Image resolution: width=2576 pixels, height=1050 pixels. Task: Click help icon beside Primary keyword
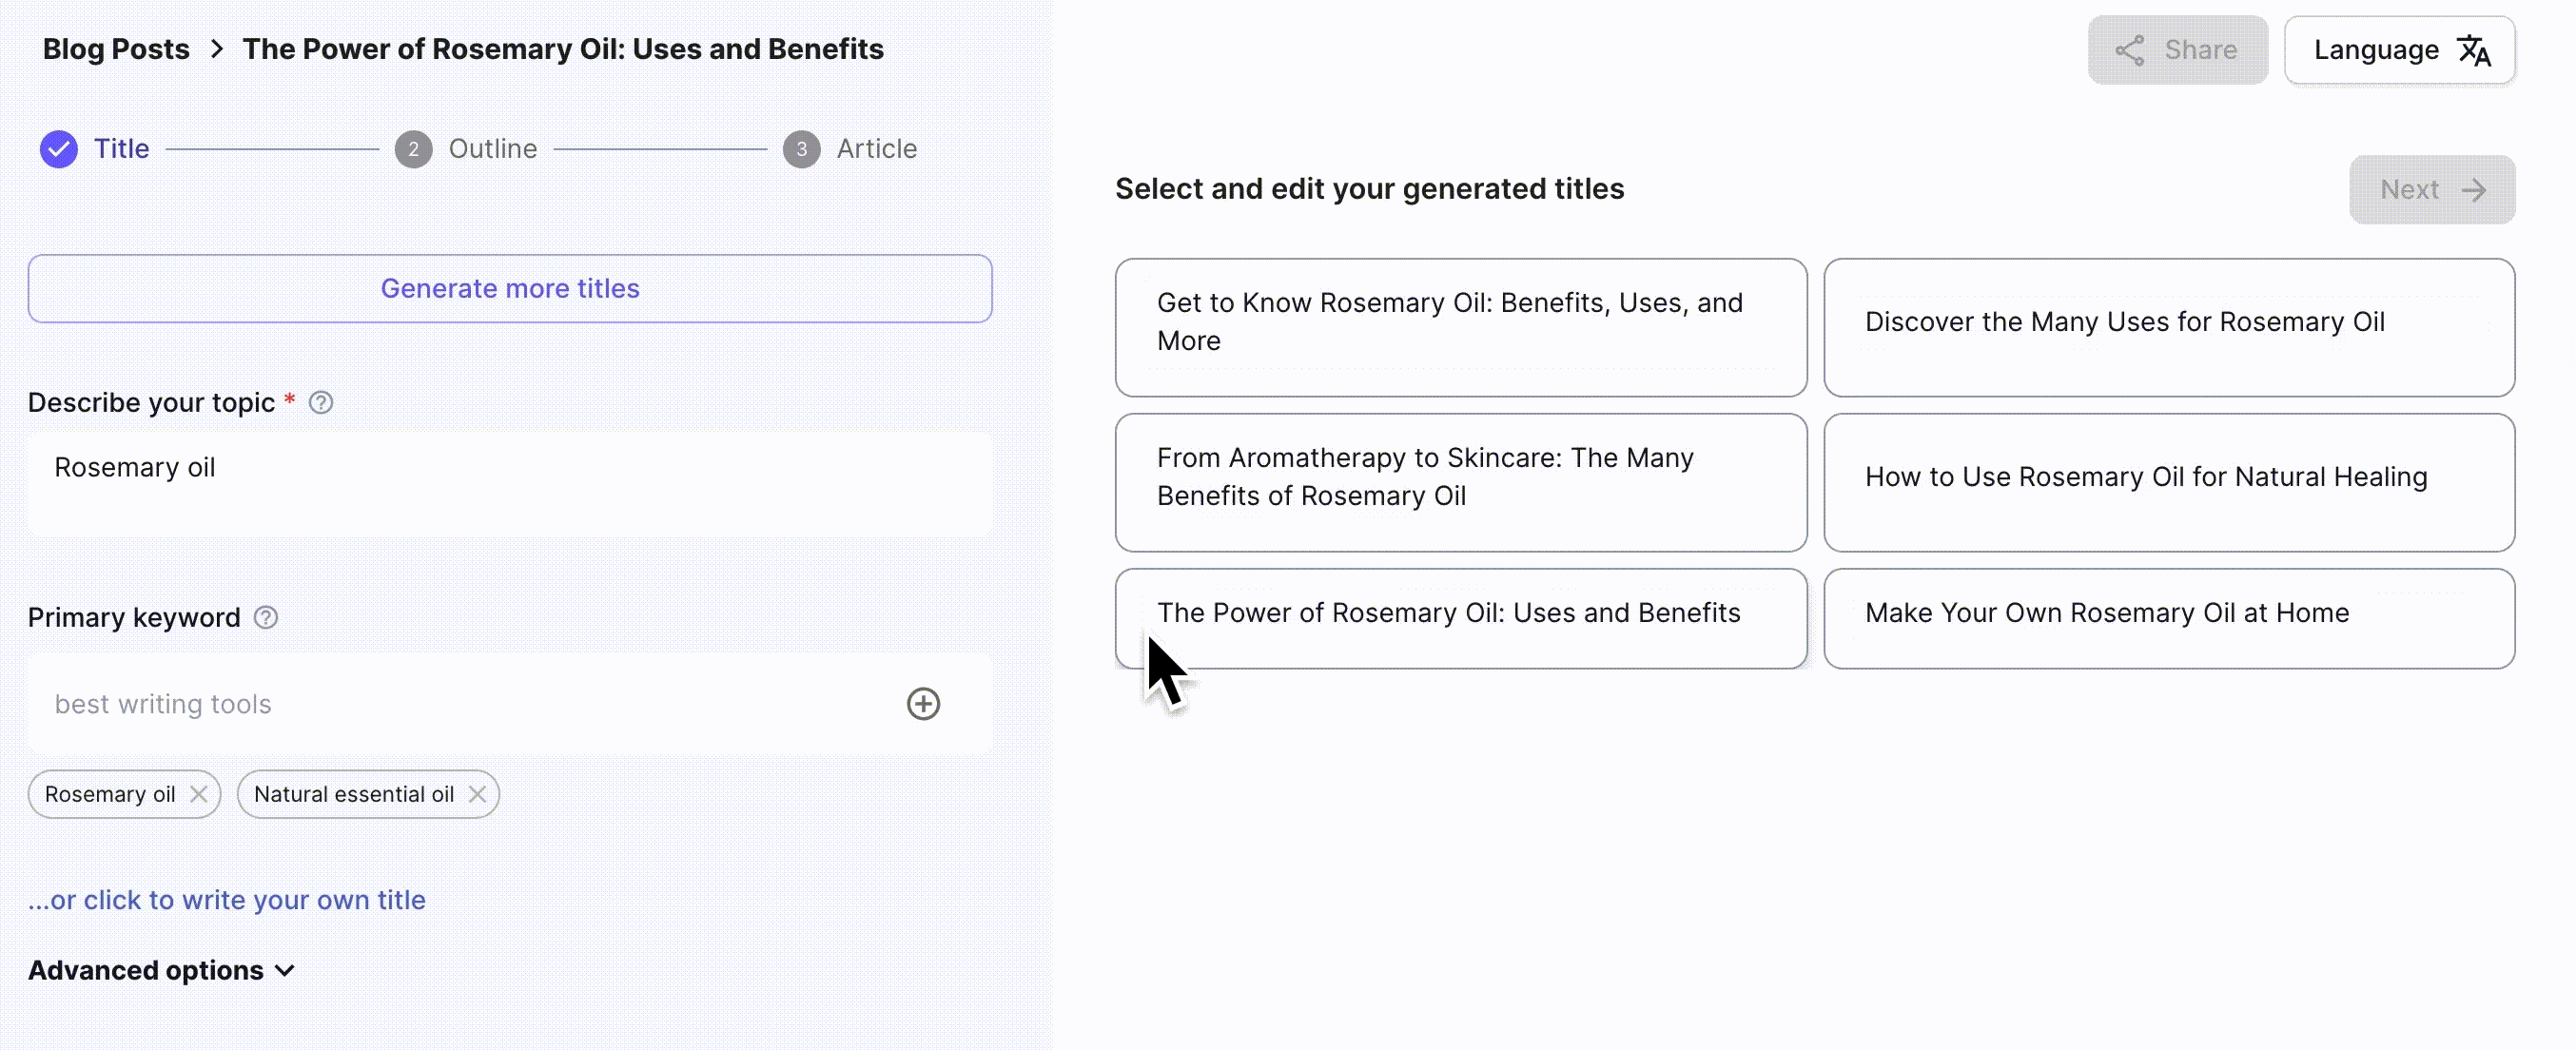click(266, 617)
